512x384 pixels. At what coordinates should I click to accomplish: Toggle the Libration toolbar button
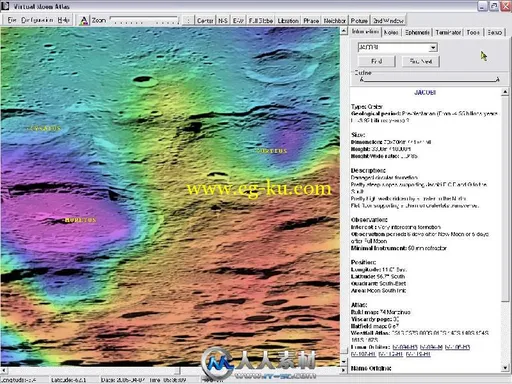[288, 21]
